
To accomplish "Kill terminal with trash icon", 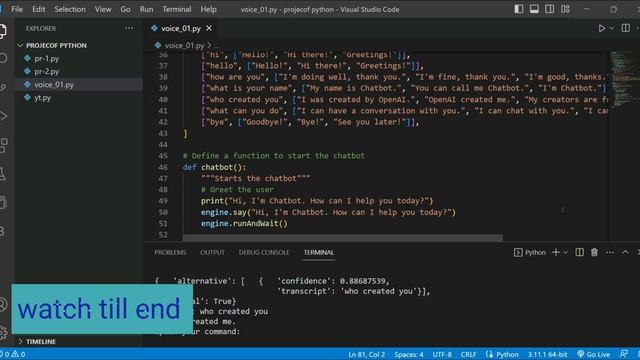I will 594,252.
